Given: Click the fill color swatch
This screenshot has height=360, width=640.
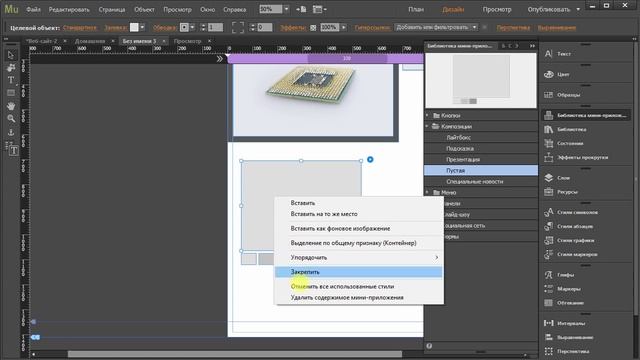Looking at the screenshot, I should pos(134,27).
